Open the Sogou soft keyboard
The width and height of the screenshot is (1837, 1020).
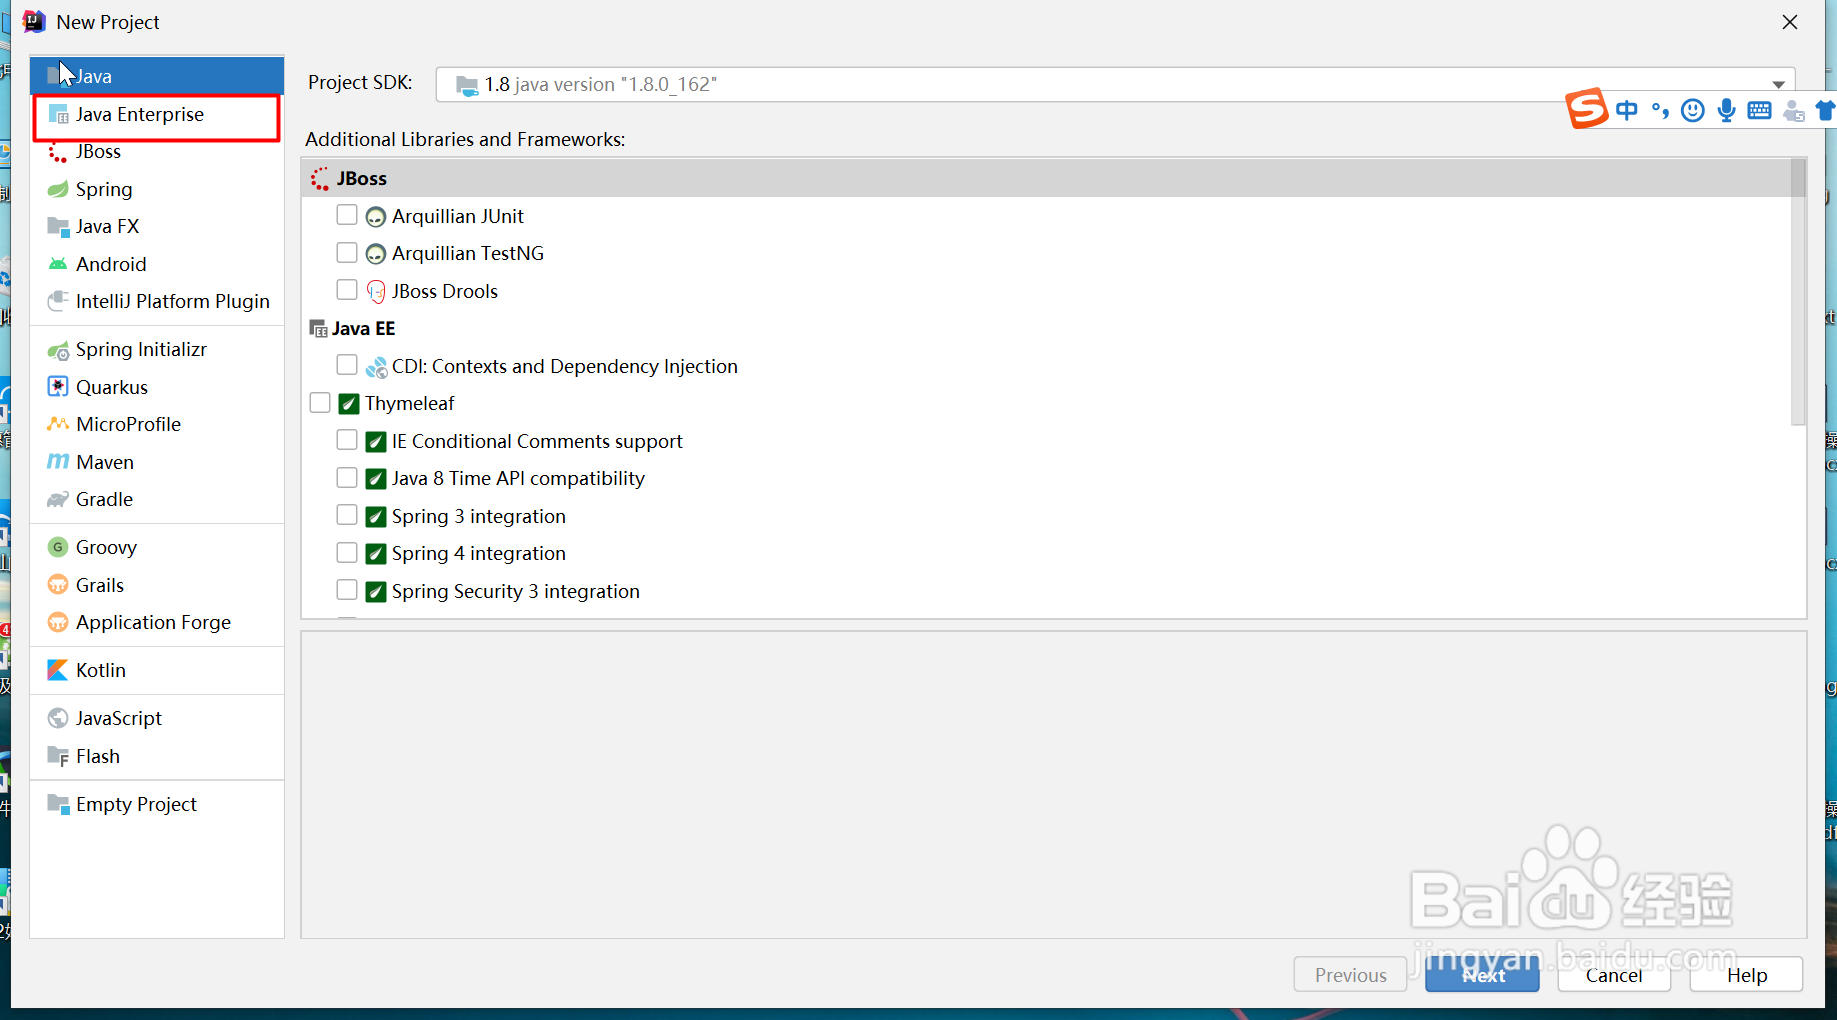pyautogui.click(x=1760, y=111)
